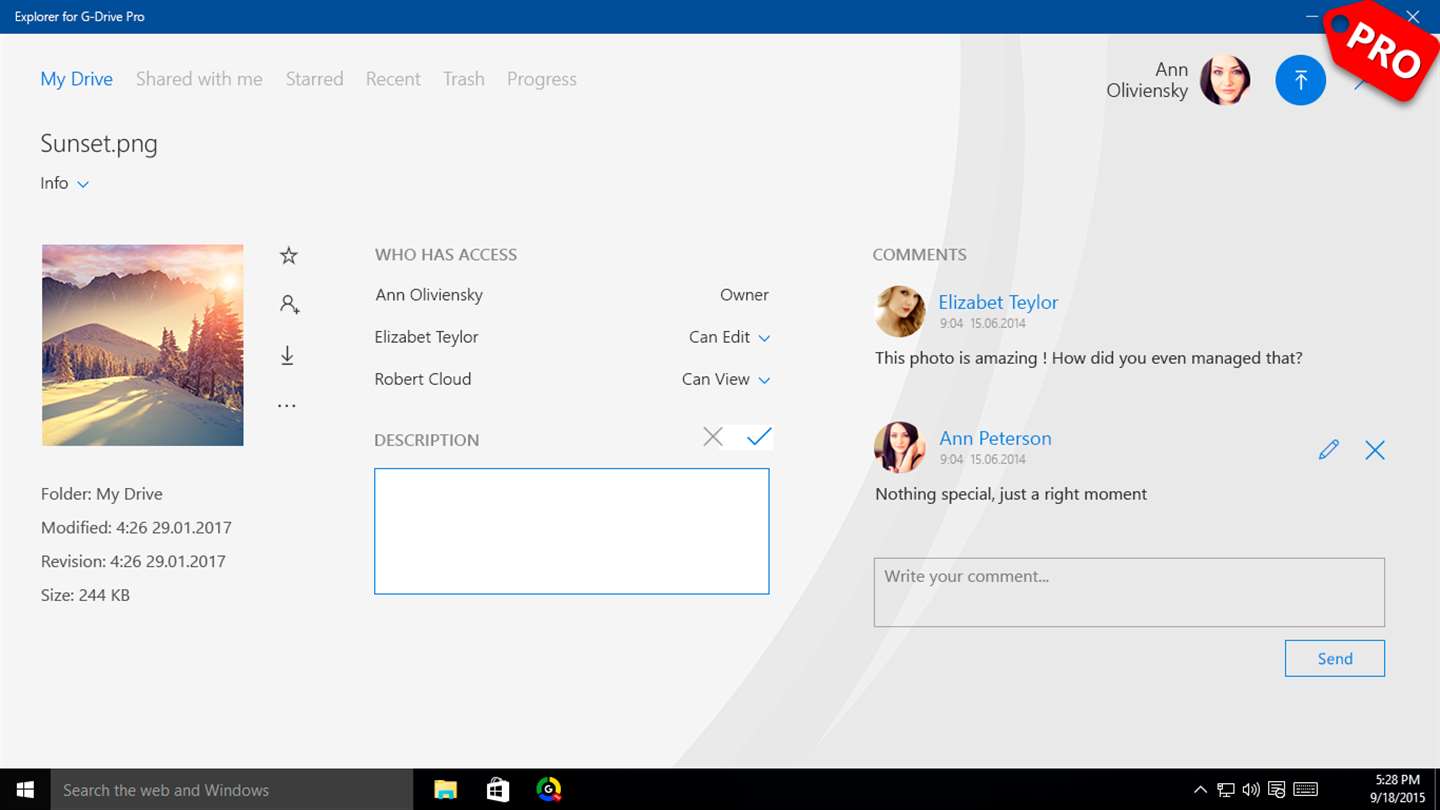The height and width of the screenshot is (810, 1440).
Task: Star the Sunset.png file
Action: pos(289,256)
